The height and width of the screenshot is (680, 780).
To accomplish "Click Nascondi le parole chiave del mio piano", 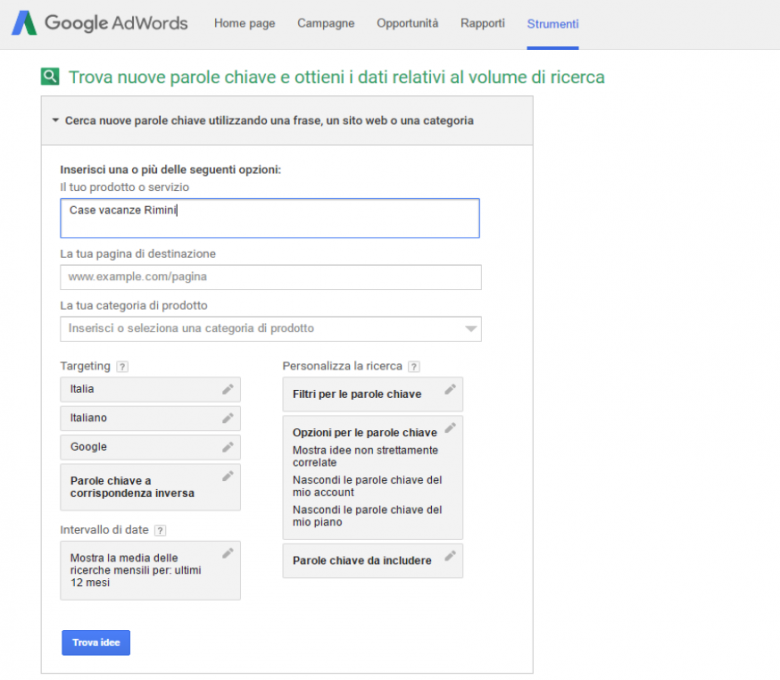I will click(x=367, y=516).
